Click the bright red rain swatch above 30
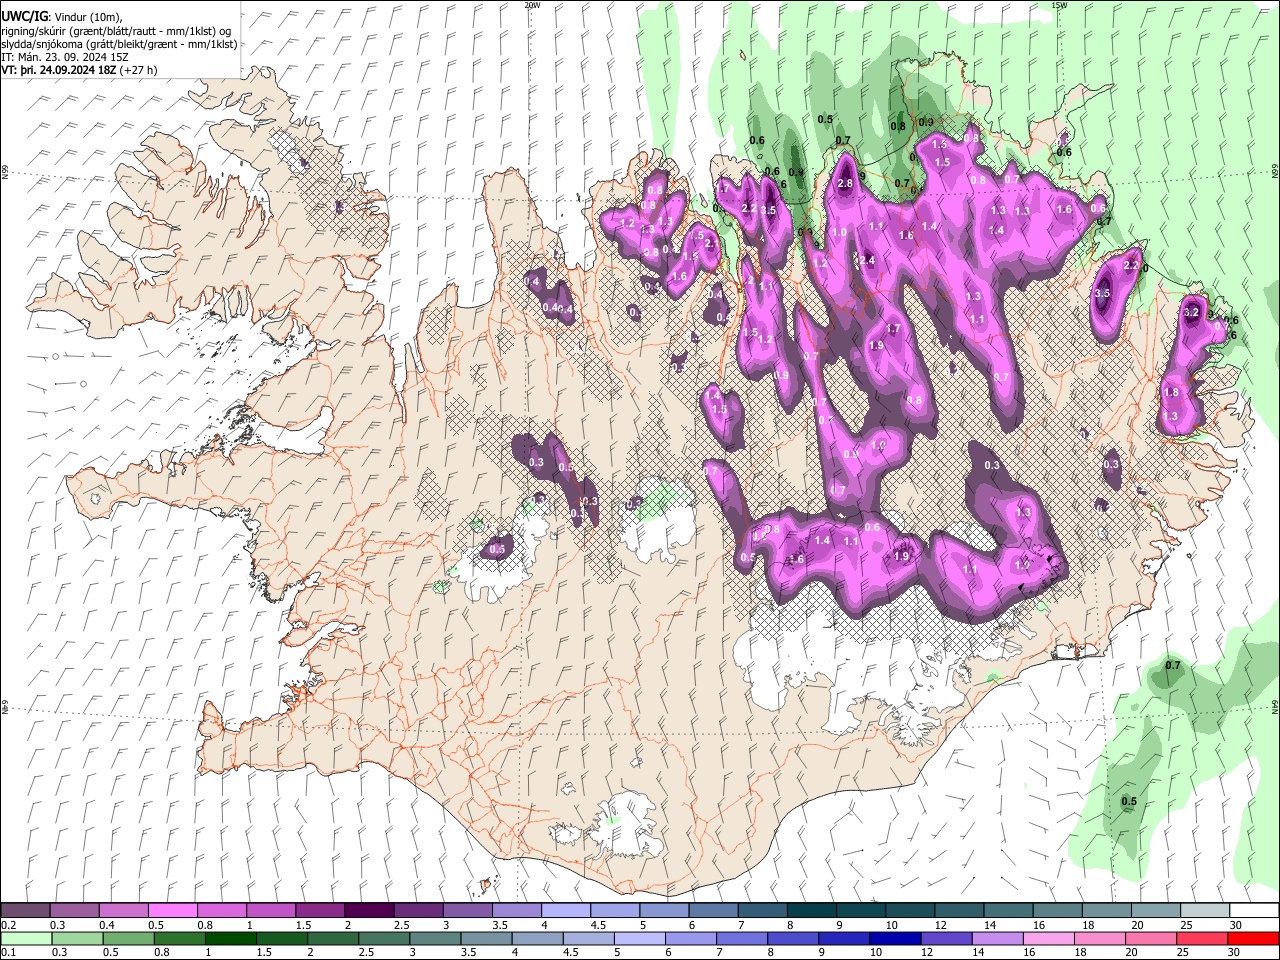The image size is (1280, 960). 1252,938
